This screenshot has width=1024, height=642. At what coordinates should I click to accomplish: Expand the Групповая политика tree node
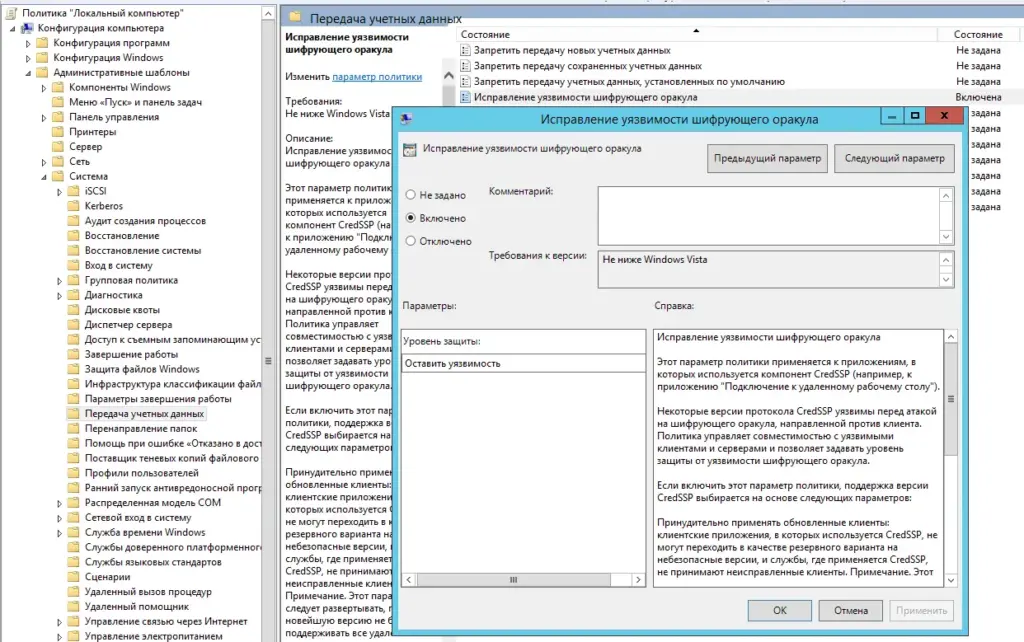pos(59,281)
